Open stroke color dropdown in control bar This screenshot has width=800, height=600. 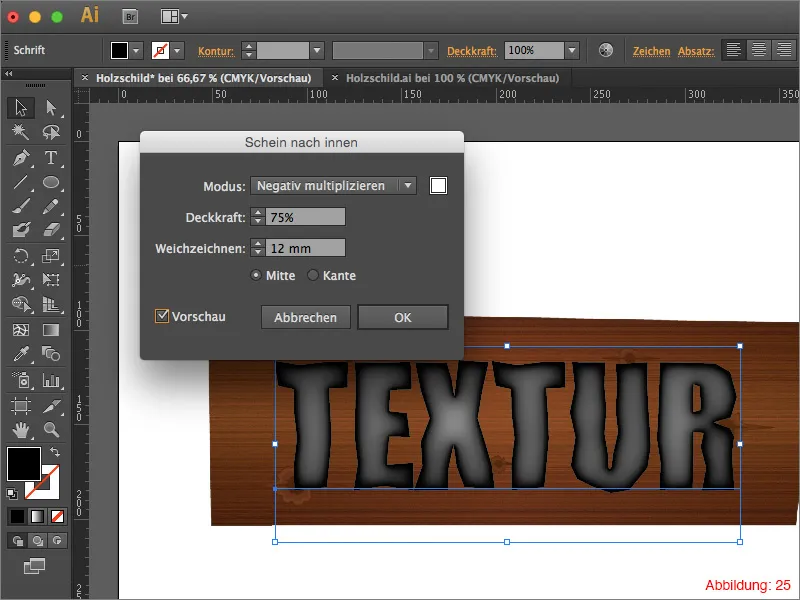[177, 51]
